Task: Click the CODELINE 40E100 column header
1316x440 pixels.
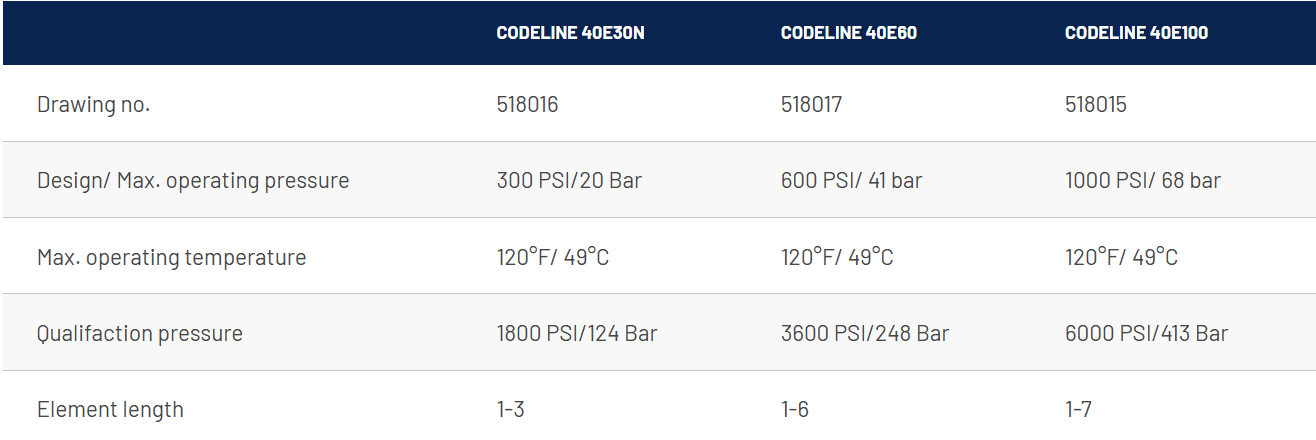Action: [x=1137, y=33]
